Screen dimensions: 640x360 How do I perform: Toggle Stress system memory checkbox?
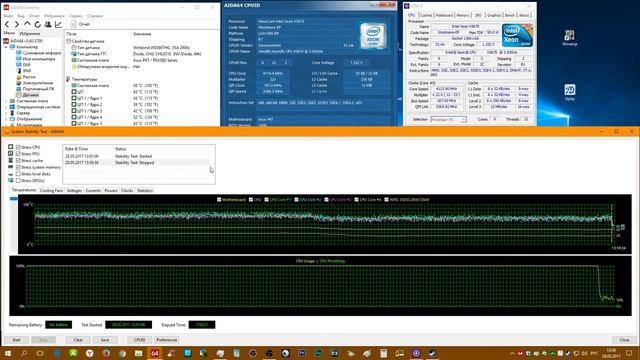18,167
